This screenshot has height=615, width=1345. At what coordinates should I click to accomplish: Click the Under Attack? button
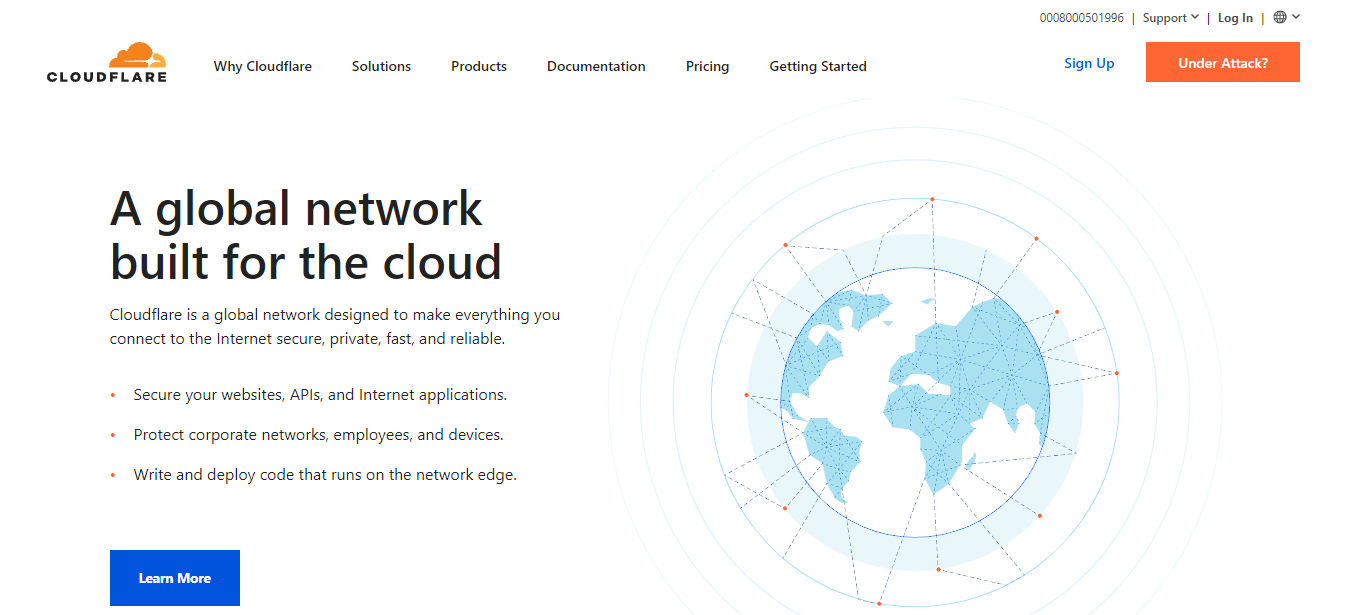click(x=1223, y=62)
